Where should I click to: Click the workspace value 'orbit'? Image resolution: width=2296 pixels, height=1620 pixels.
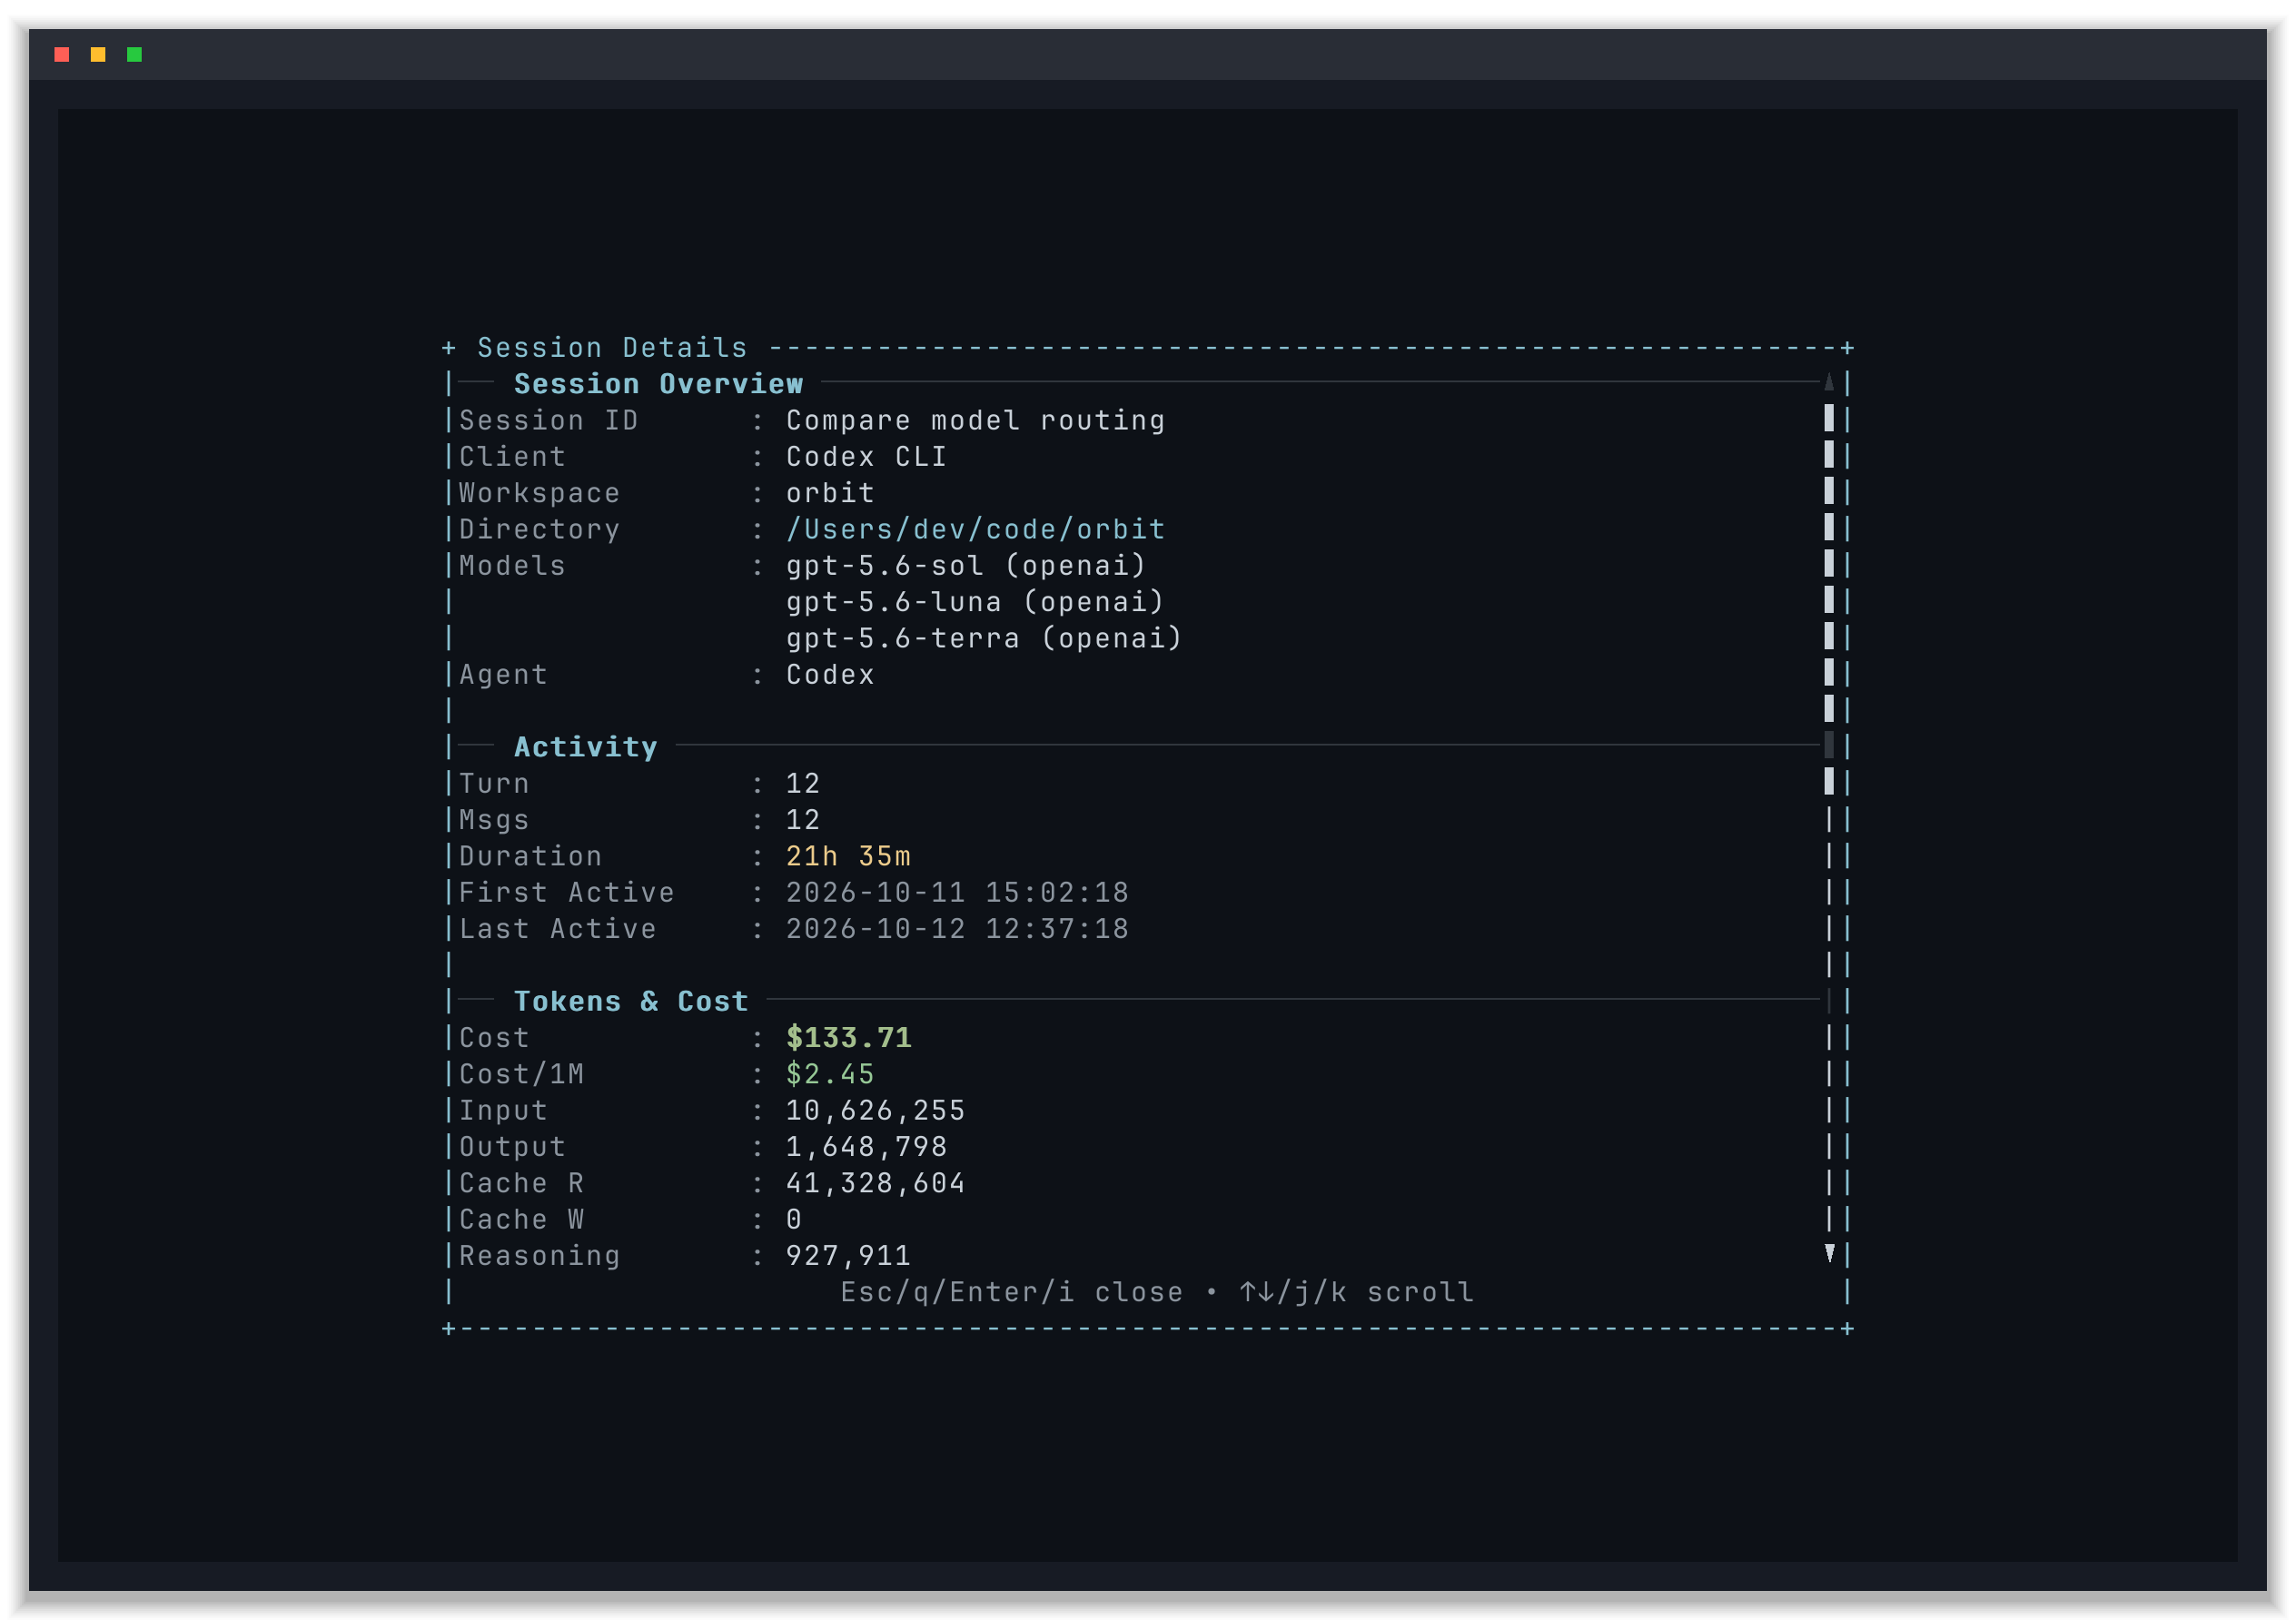(x=830, y=493)
